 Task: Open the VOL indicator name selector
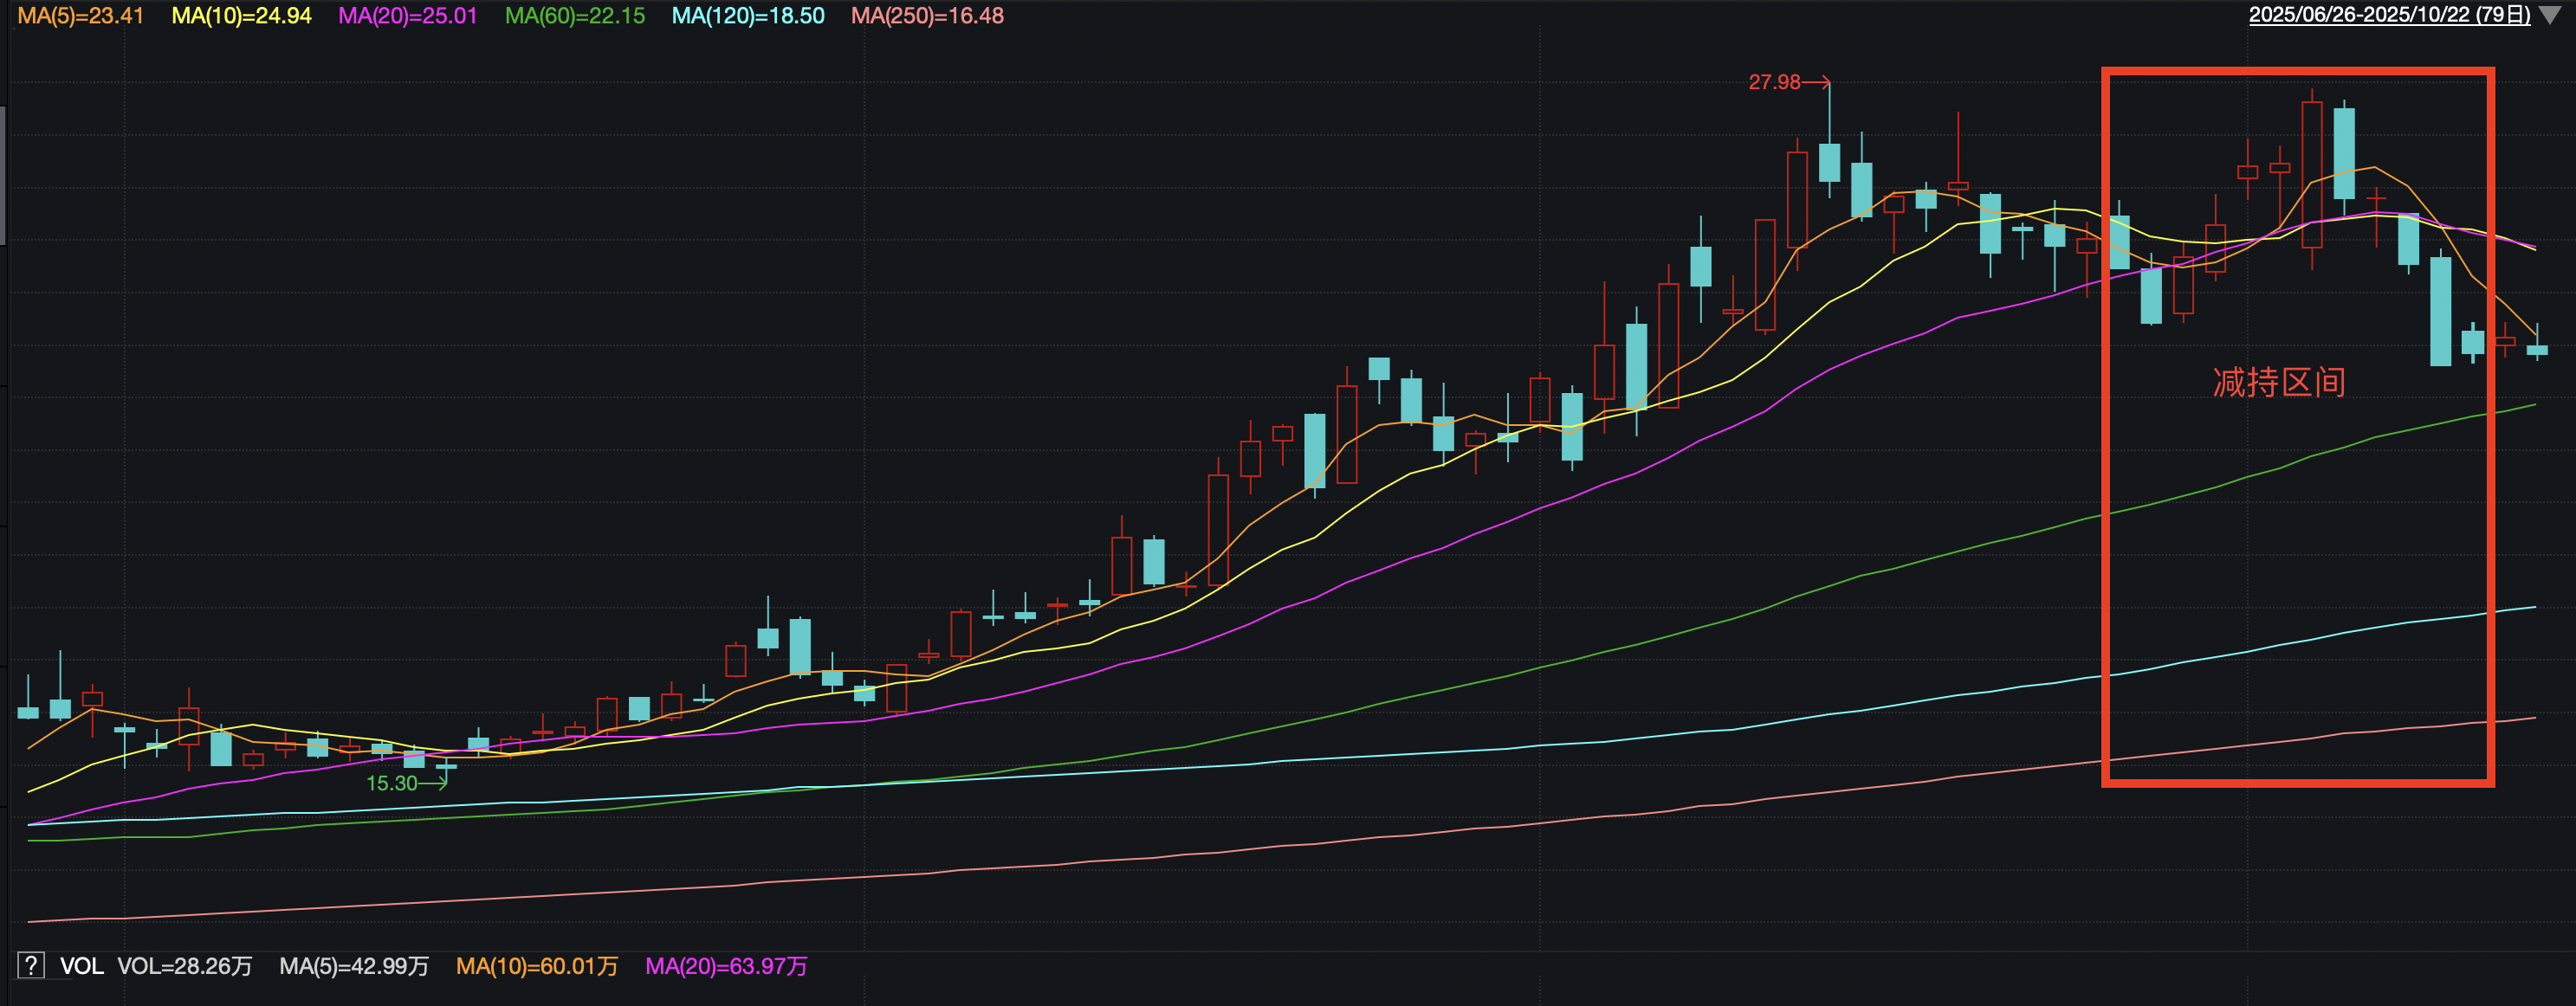(81, 966)
